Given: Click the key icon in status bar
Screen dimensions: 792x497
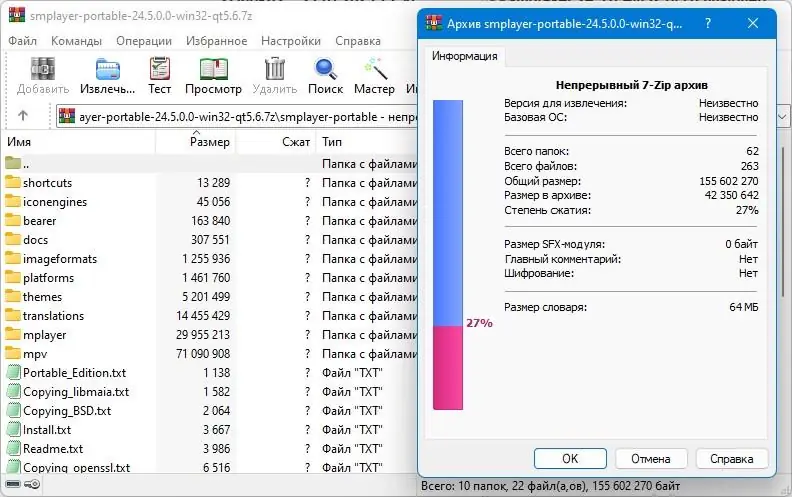Looking at the screenshot, I should click(x=32, y=484).
